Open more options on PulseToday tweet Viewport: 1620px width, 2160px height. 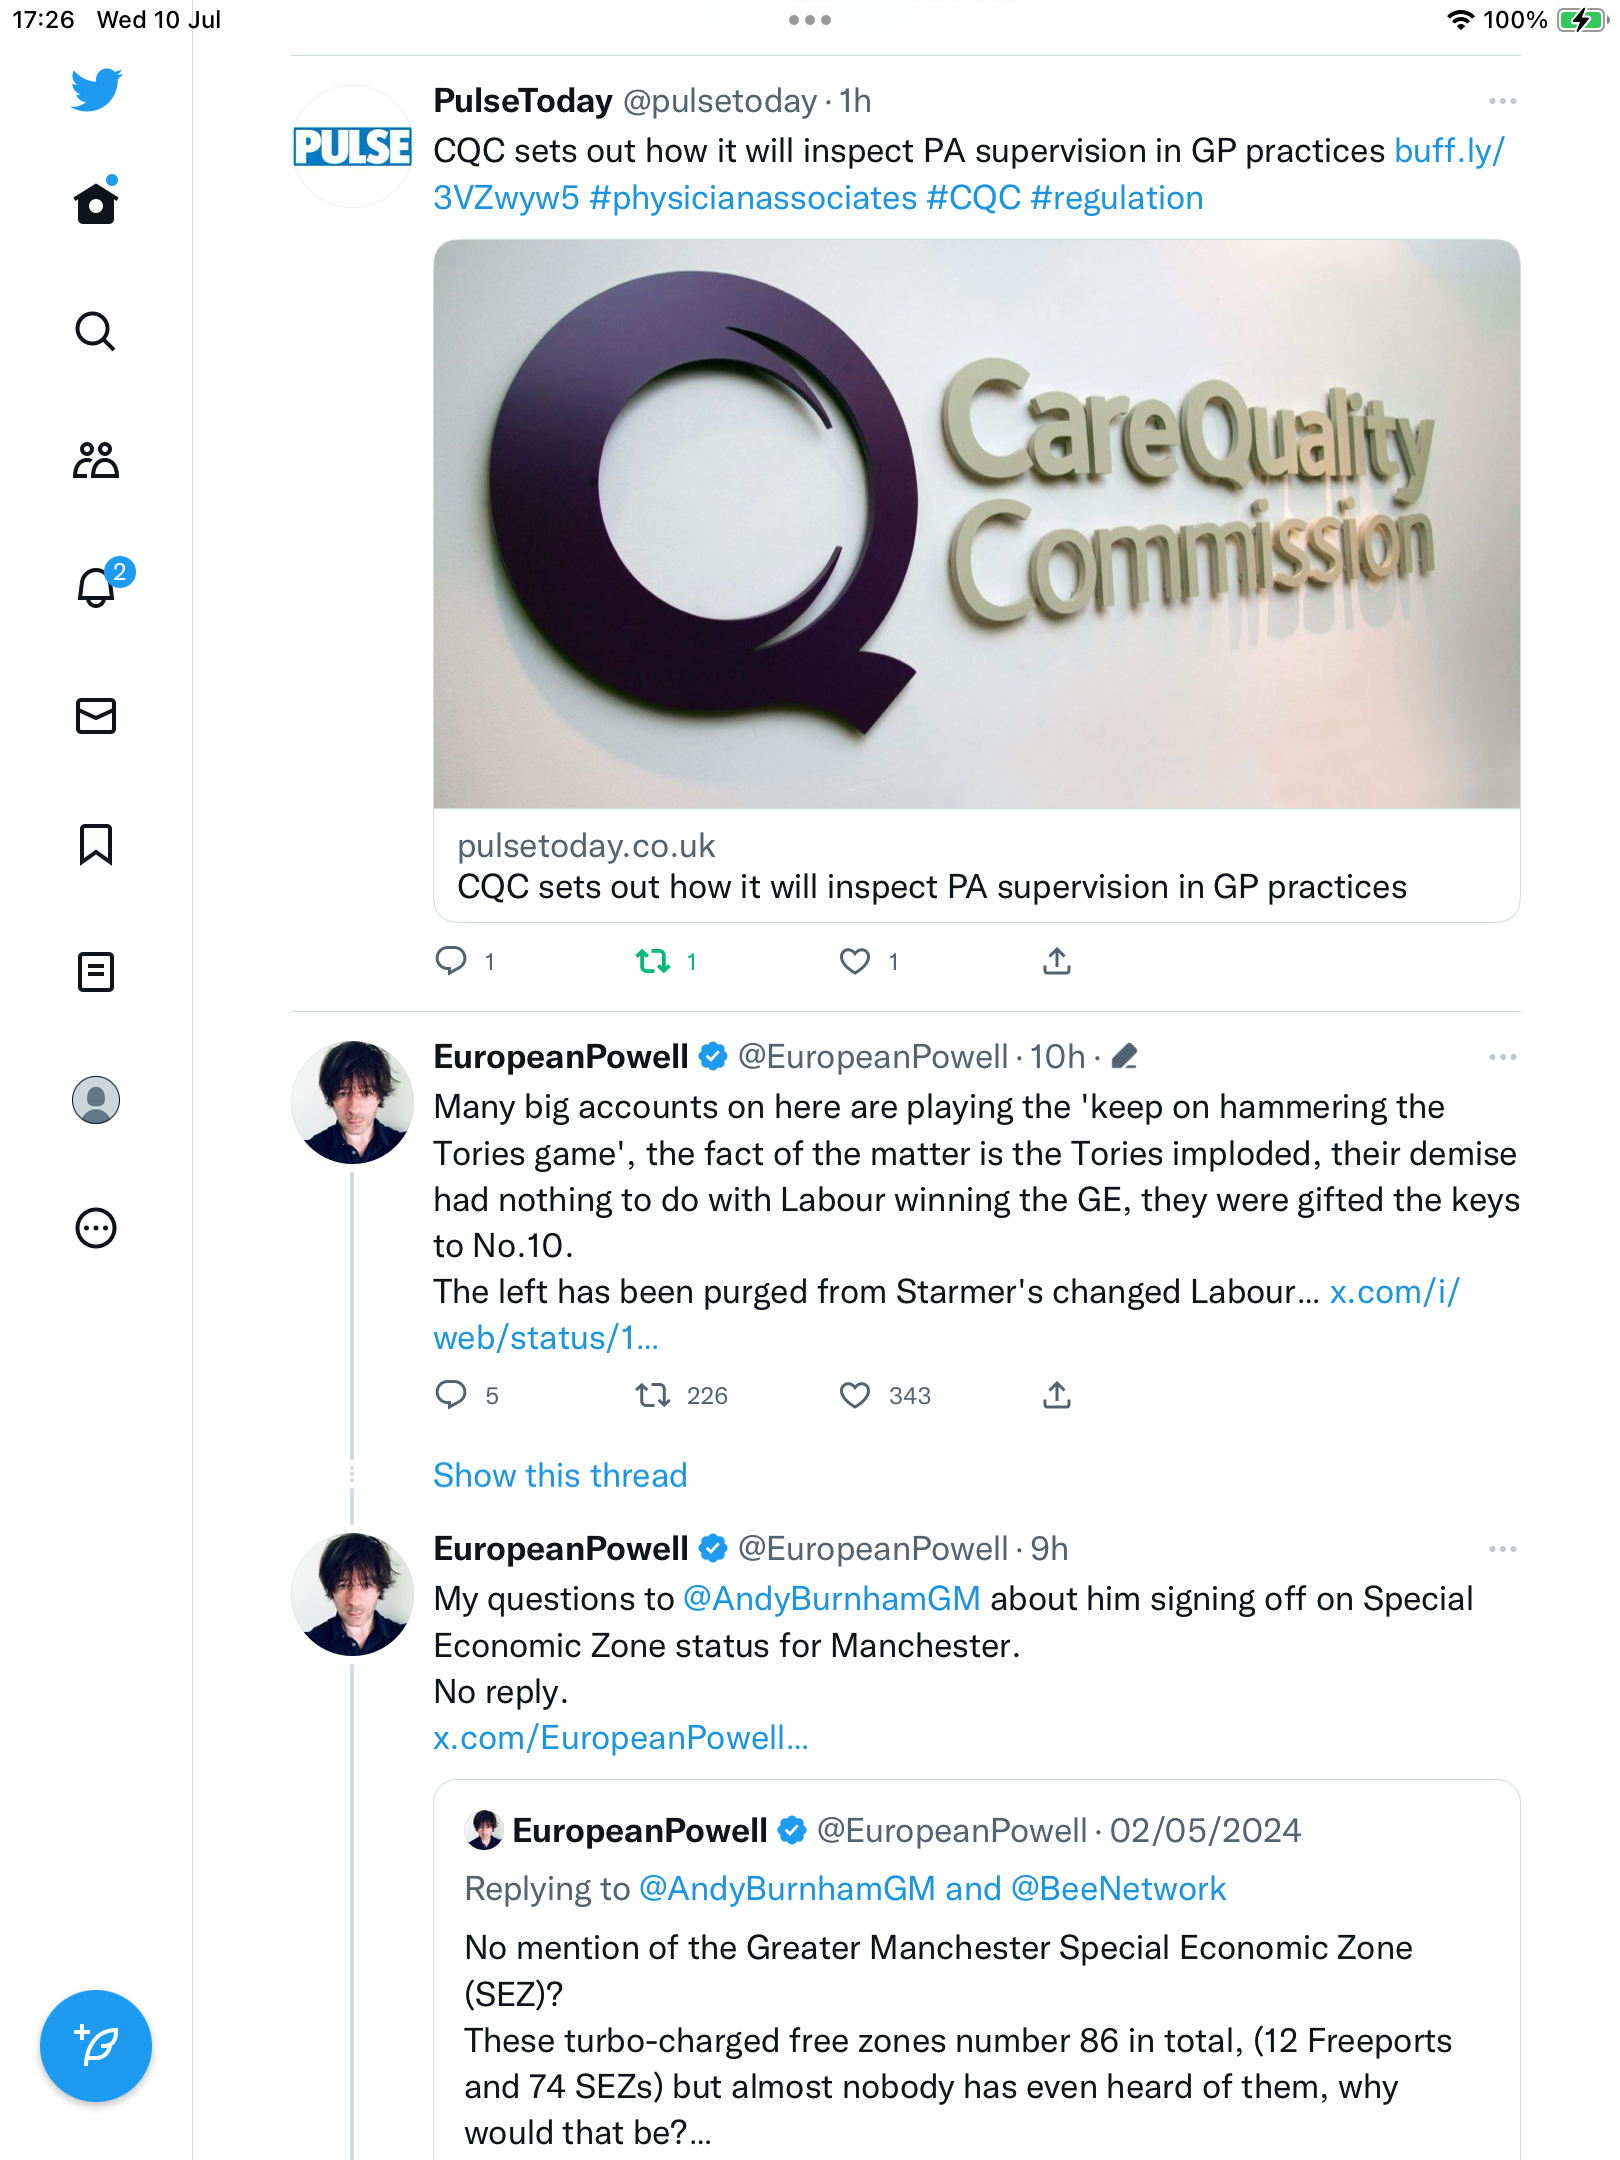point(1502,101)
